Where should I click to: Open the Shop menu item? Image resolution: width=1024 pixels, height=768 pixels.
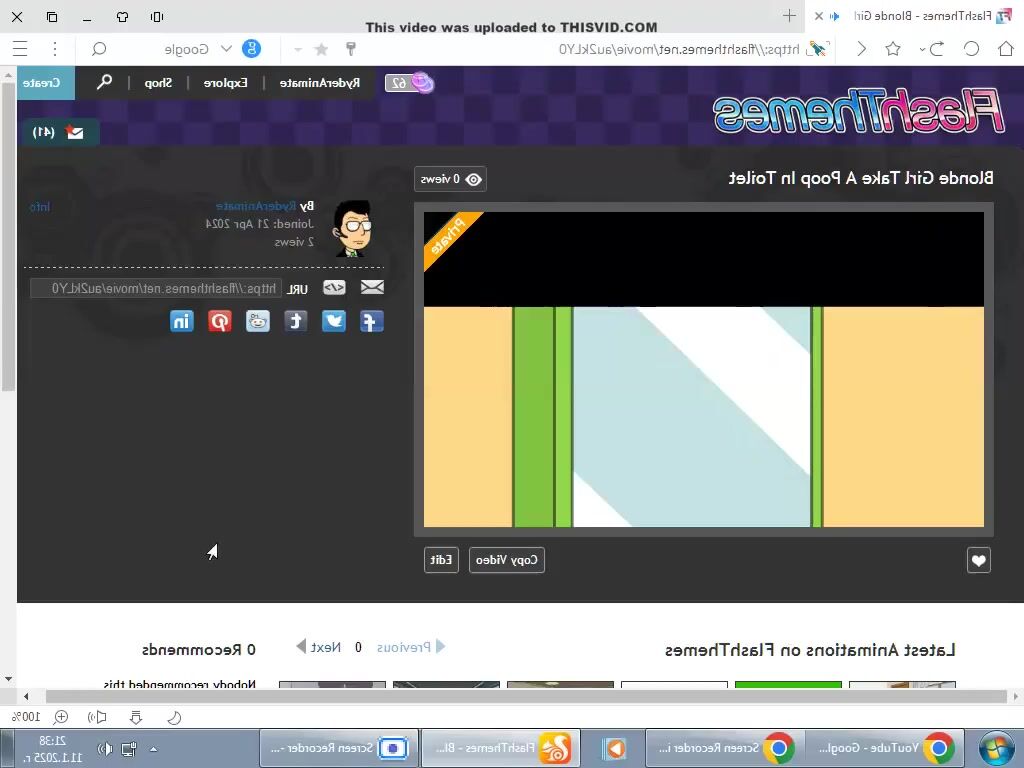pyautogui.click(x=159, y=83)
